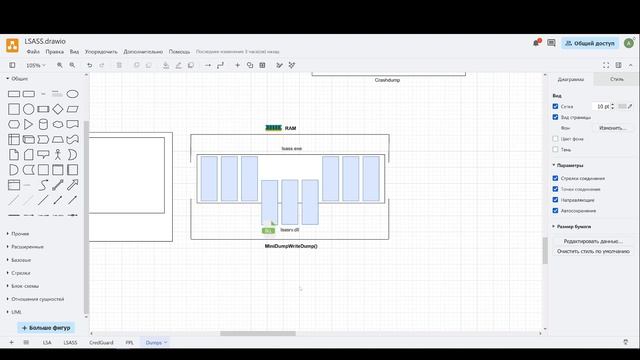Expand the Базовые shapes section
The width and height of the screenshot is (640, 360).
(19, 260)
